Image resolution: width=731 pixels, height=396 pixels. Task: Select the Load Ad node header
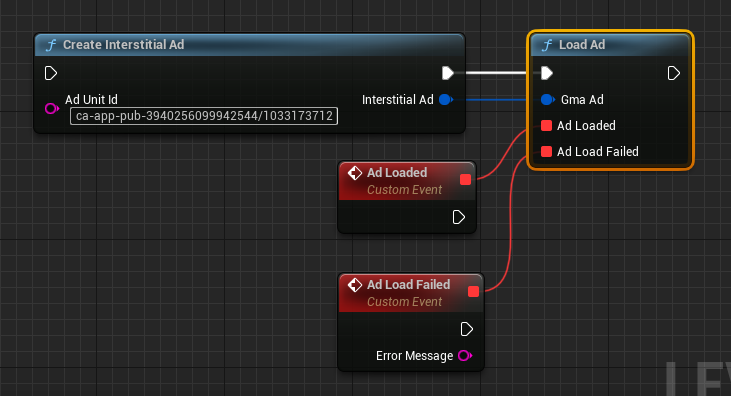click(x=610, y=45)
